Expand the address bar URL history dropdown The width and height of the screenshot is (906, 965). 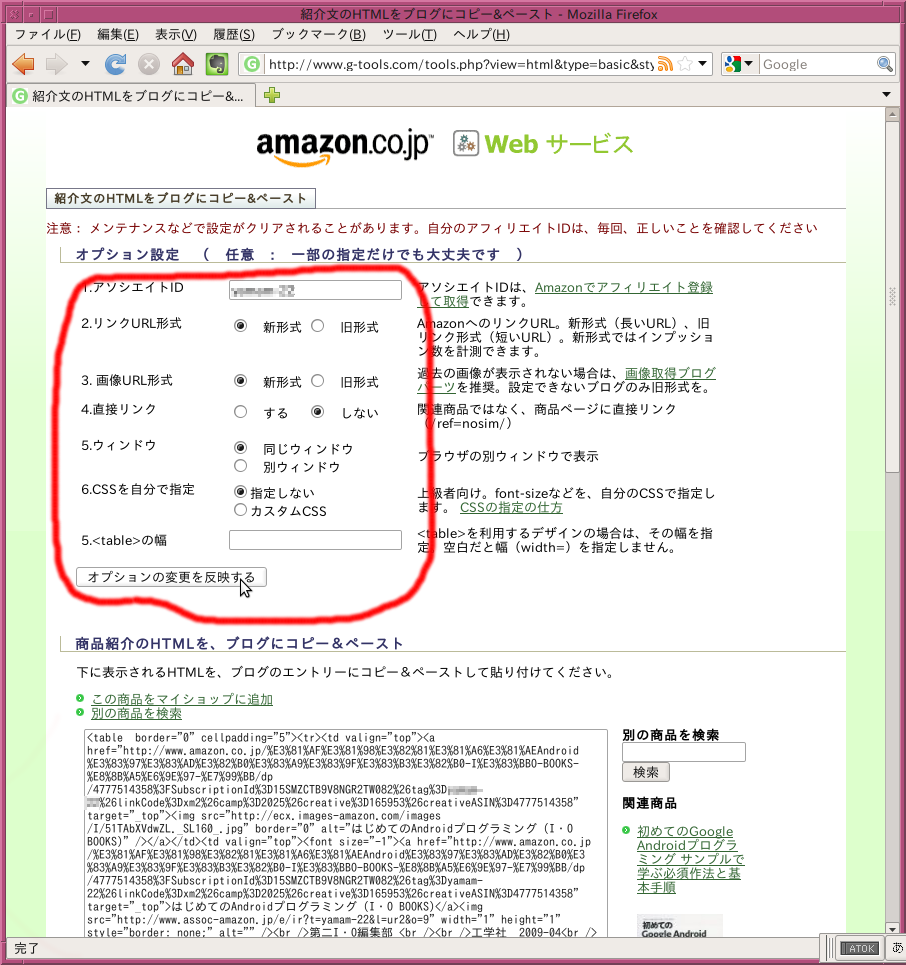[702, 64]
